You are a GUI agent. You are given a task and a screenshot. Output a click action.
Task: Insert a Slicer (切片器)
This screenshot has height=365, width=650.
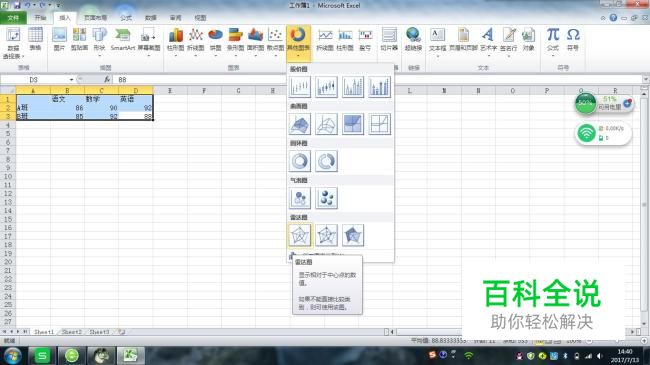point(389,40)
